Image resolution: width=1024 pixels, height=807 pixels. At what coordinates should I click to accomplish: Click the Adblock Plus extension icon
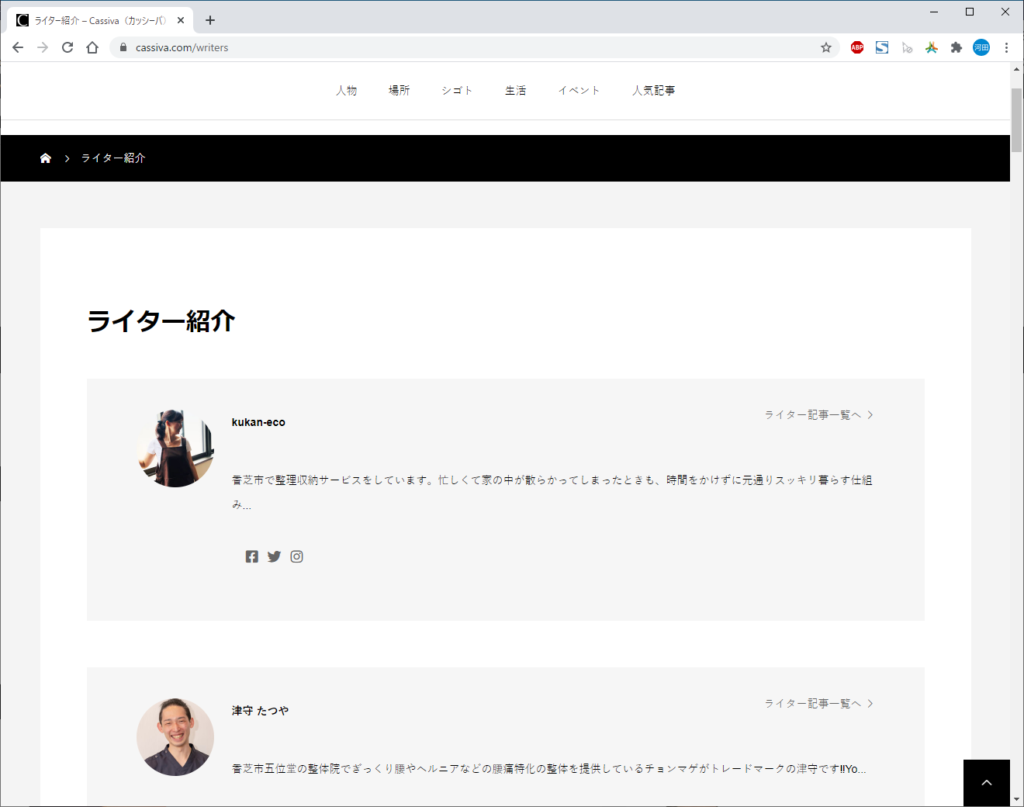point(857,47)
